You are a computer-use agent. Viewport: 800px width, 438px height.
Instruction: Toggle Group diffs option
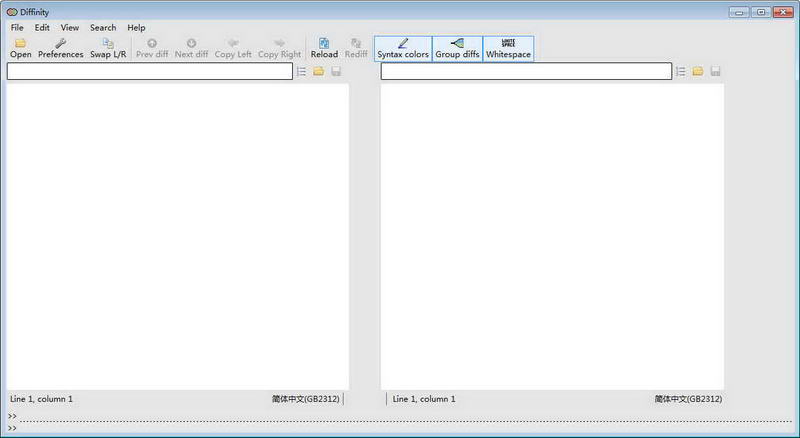pyautogui.click(x=457, y=48)
